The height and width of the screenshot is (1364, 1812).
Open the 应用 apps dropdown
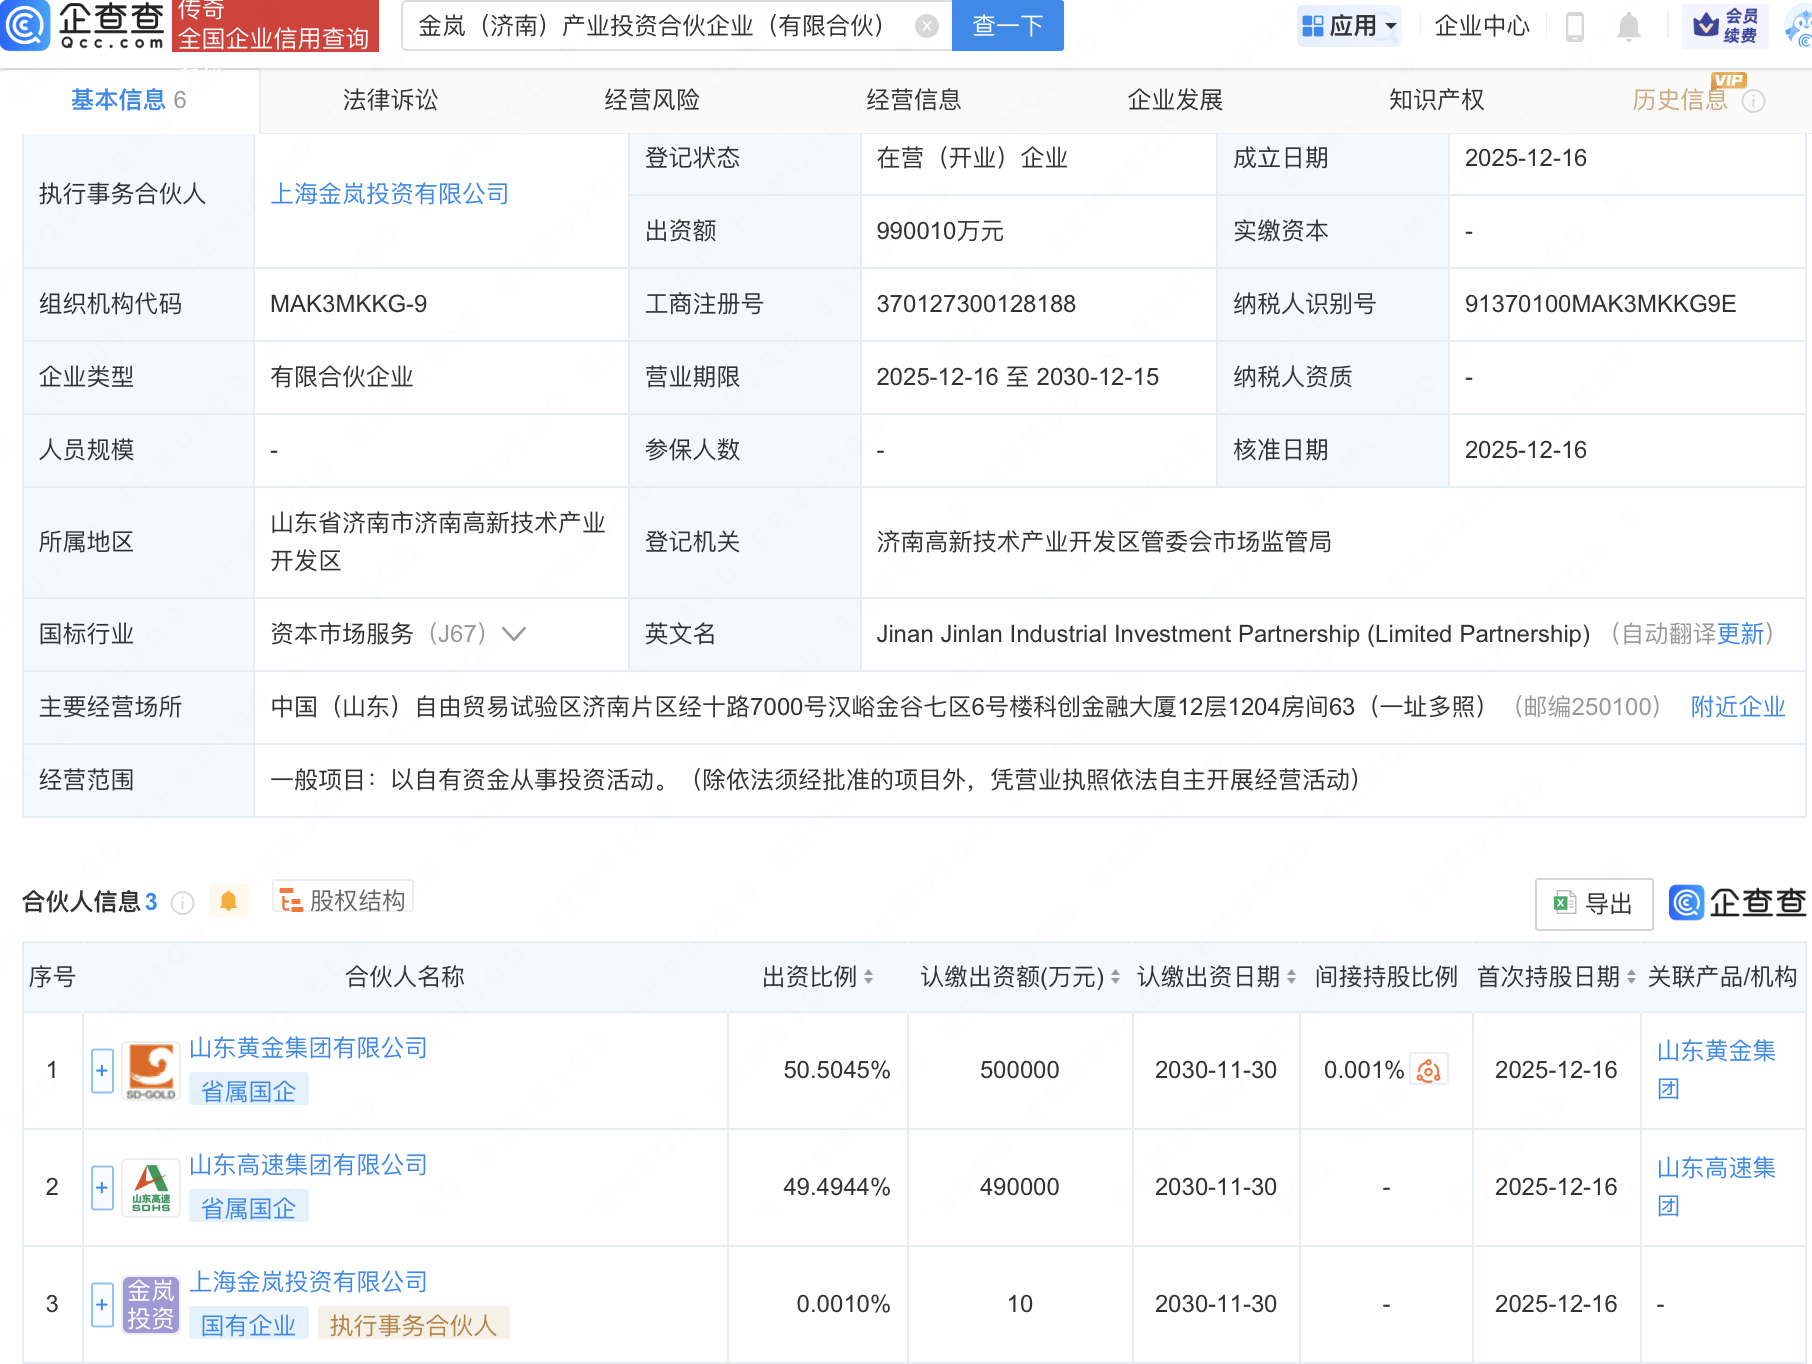pyautogui.click(x=1349, y=27)
